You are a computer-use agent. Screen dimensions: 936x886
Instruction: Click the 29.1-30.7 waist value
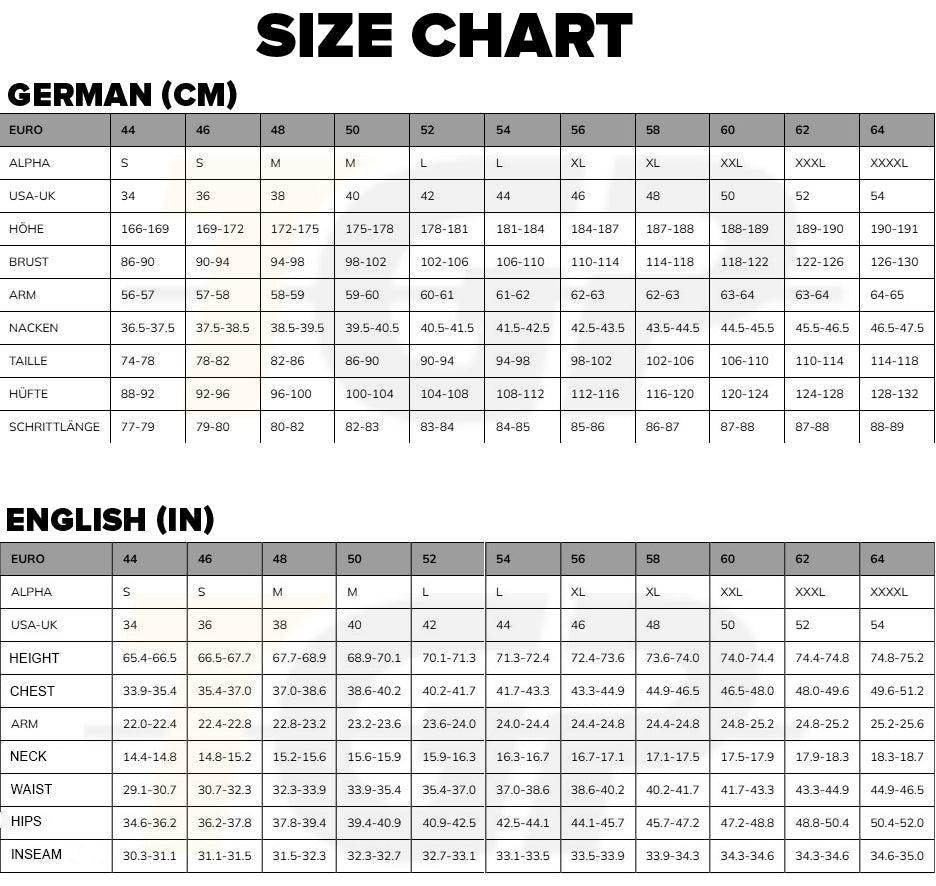pos(149,790)
